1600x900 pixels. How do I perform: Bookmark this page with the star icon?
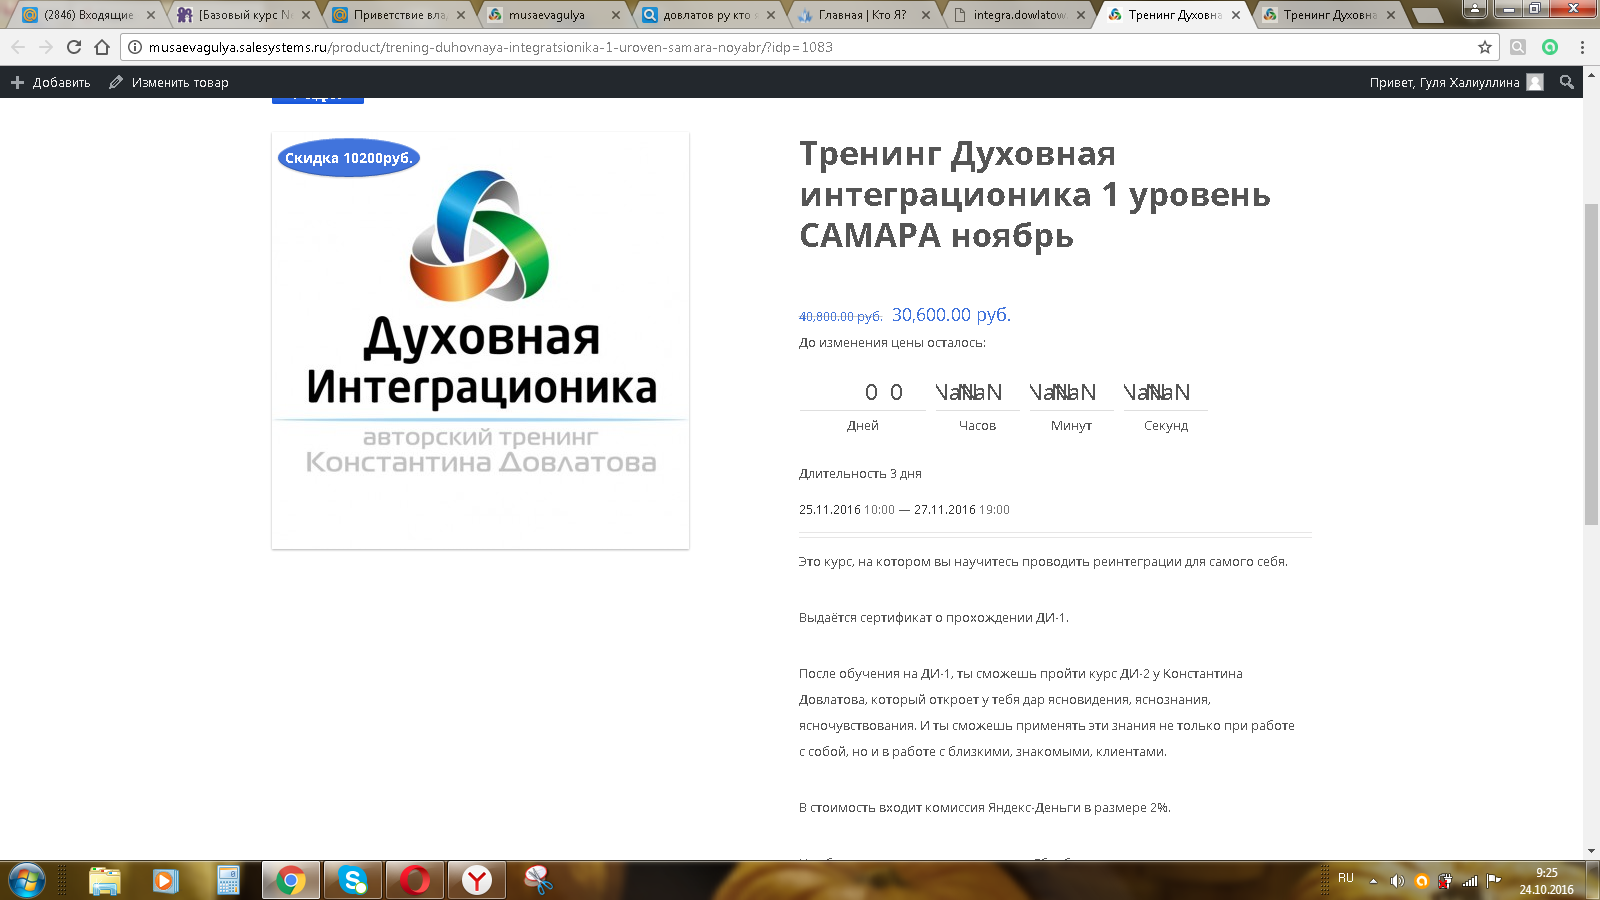[1484, 47]
